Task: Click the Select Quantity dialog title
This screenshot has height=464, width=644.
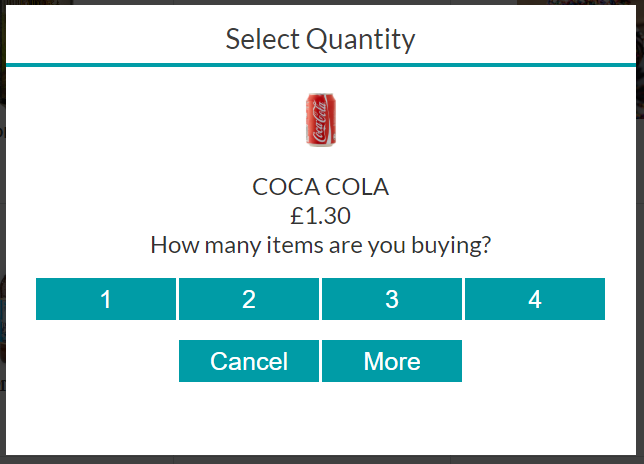Action: pos(320,39)
